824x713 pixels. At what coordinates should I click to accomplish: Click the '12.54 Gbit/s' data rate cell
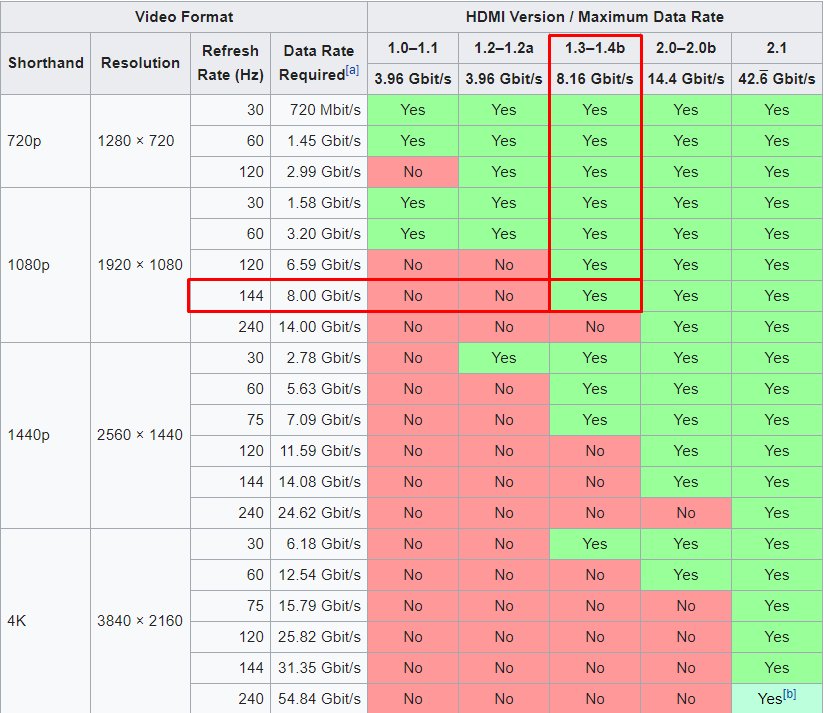pos(319,575)
